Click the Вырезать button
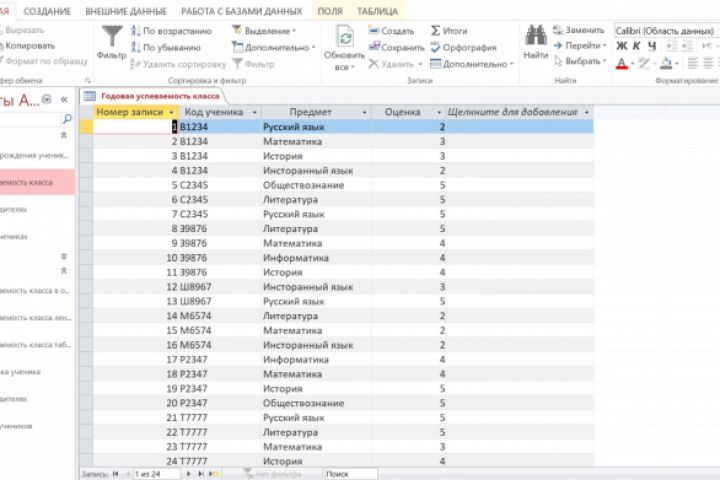The image size is (720, 480). pos(22,30)
